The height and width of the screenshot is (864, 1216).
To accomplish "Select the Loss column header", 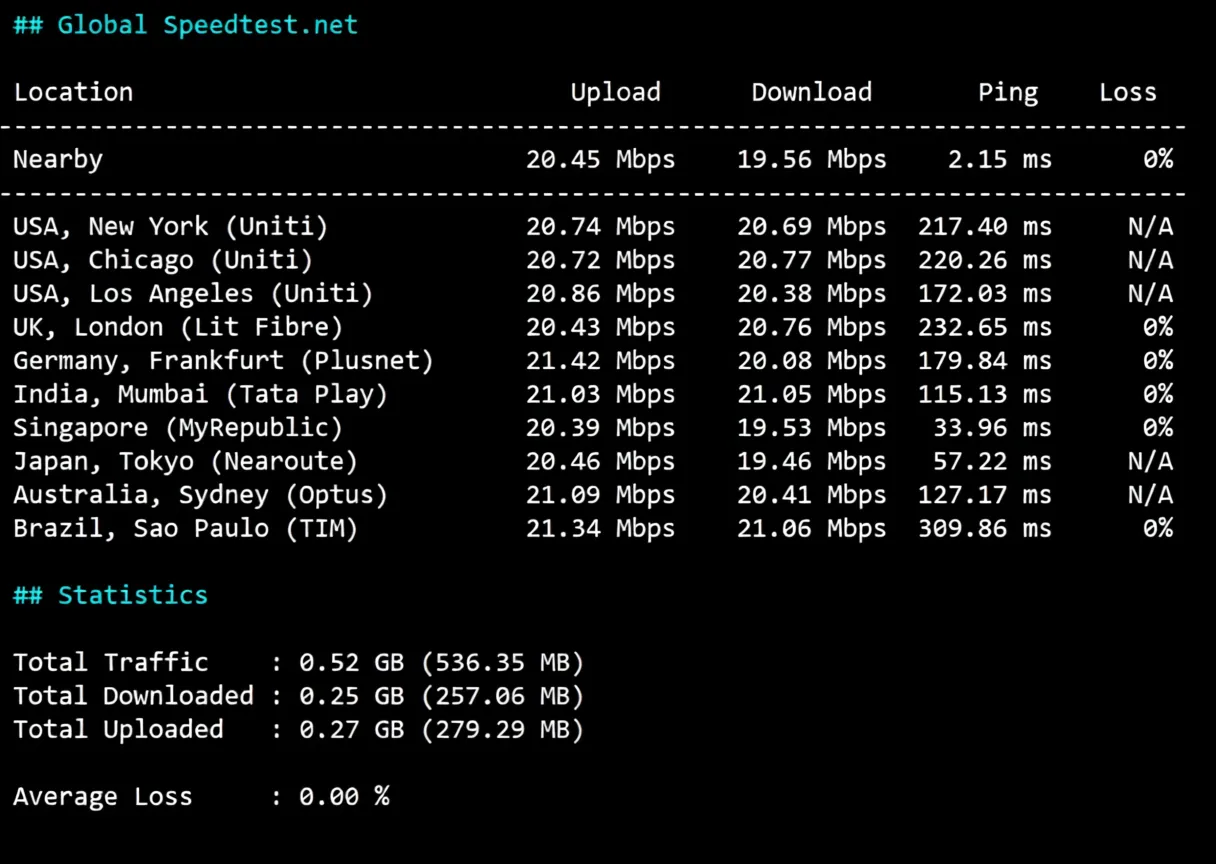I will (x=1128, y=92).
